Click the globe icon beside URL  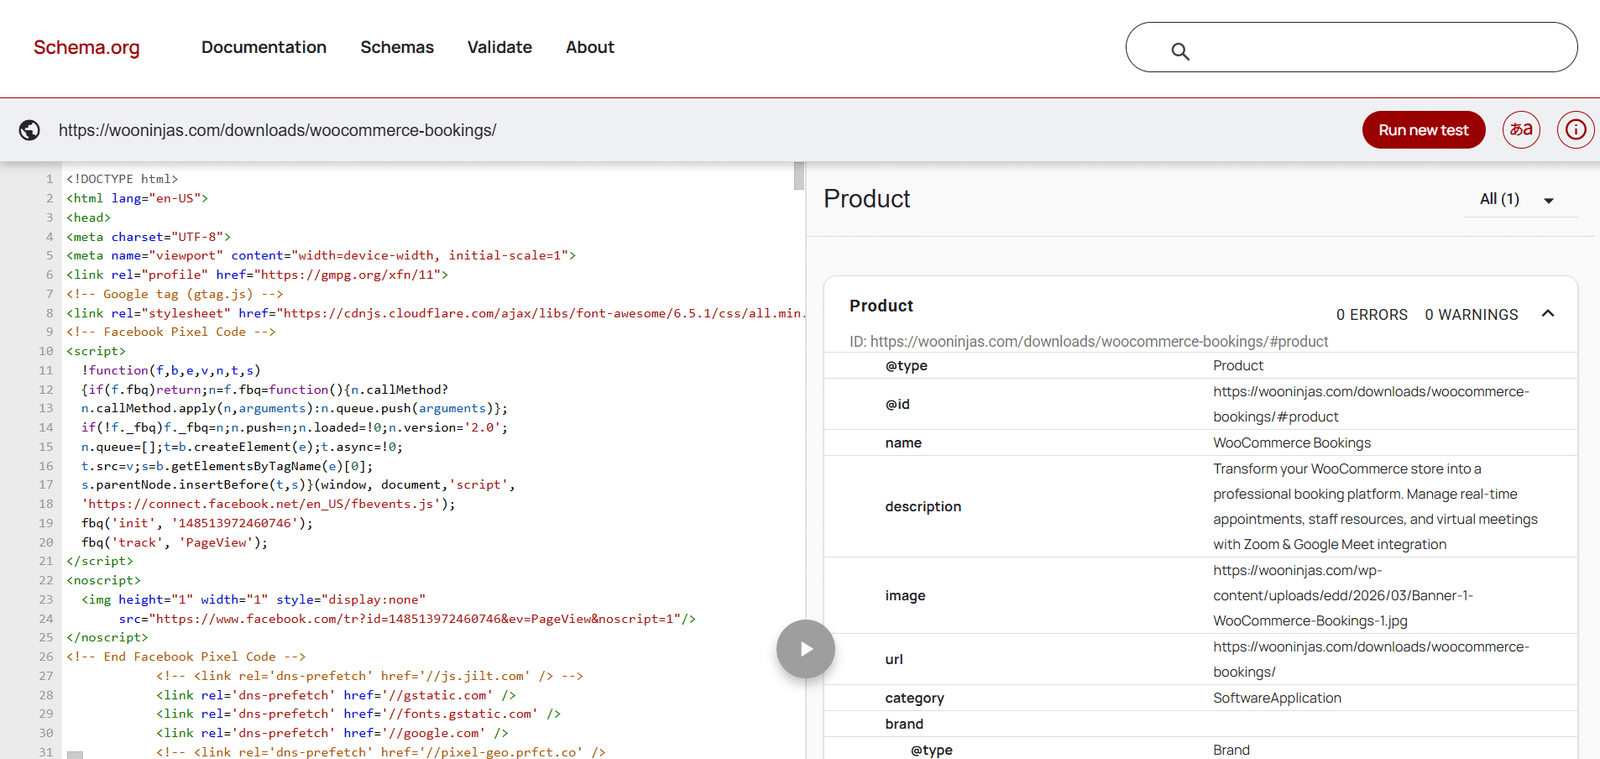30,130
